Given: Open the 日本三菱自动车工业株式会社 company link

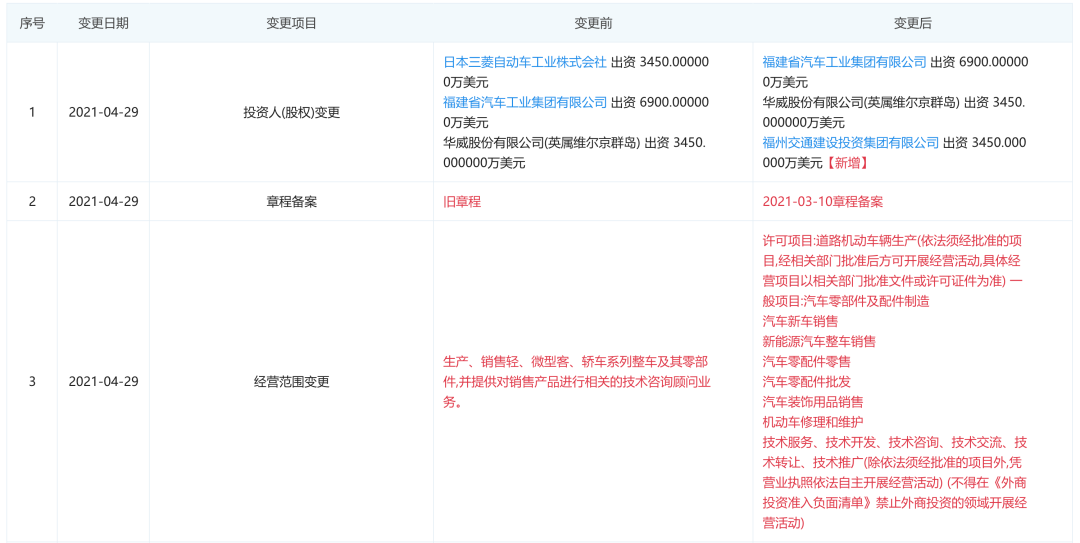Looking at the screenshot, I should pyautogui.click(x=525, y=62).
